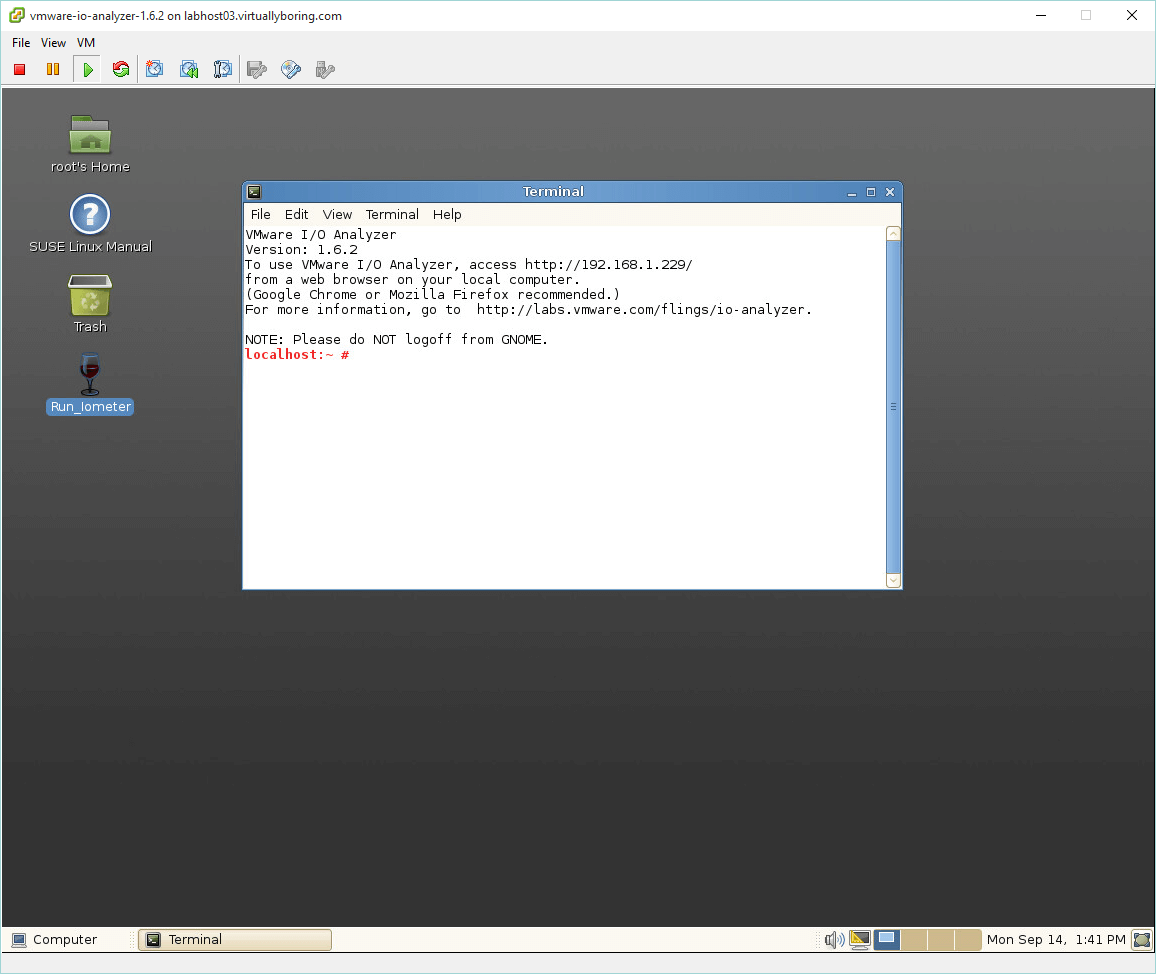Open the Terminal window View menu
Screen dimensions: 1156x974
337,215
